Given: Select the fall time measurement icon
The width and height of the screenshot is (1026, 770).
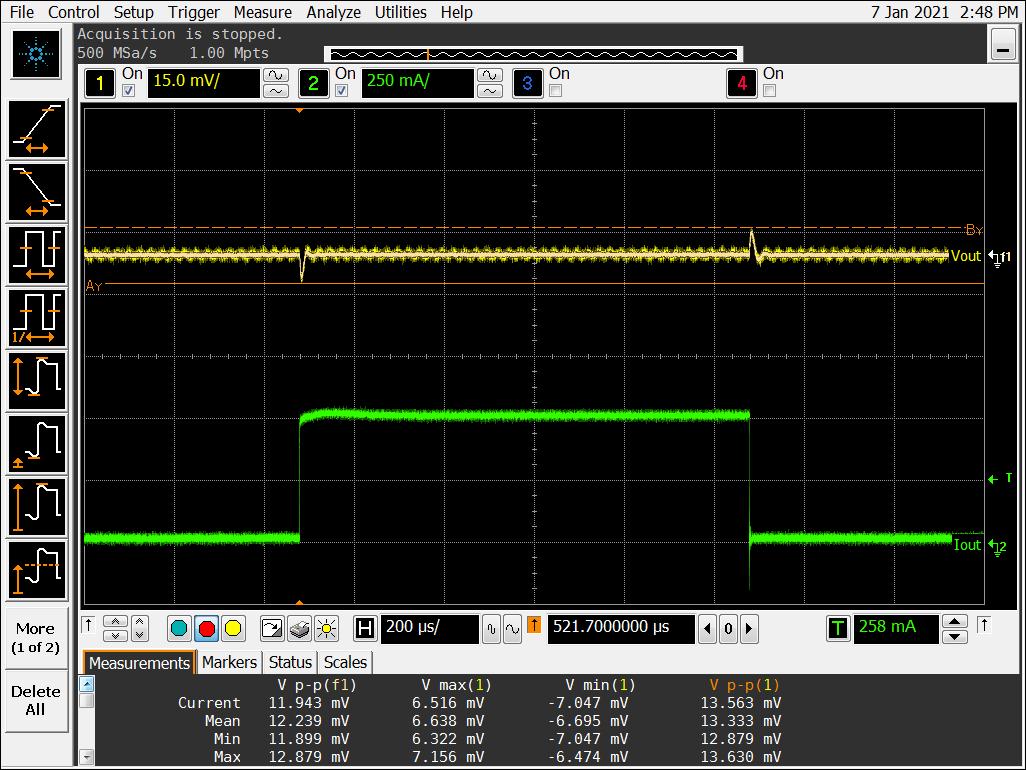Looking at the screenshot, I should 37,192.
